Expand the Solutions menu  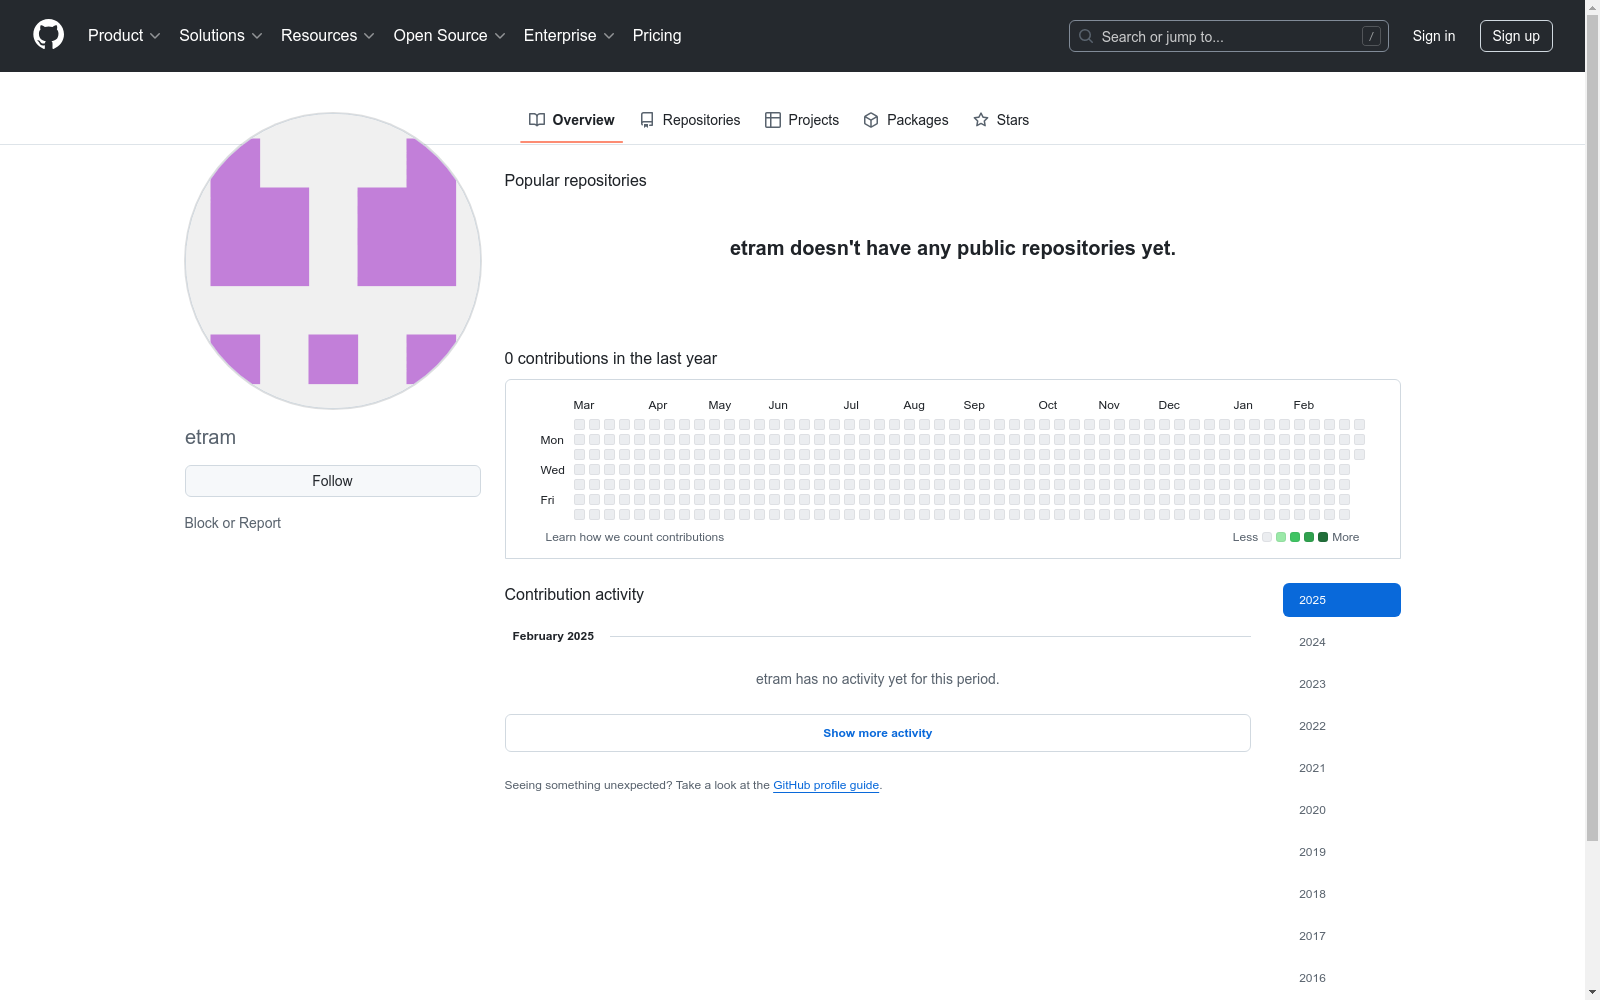click(x=221, y=36)
